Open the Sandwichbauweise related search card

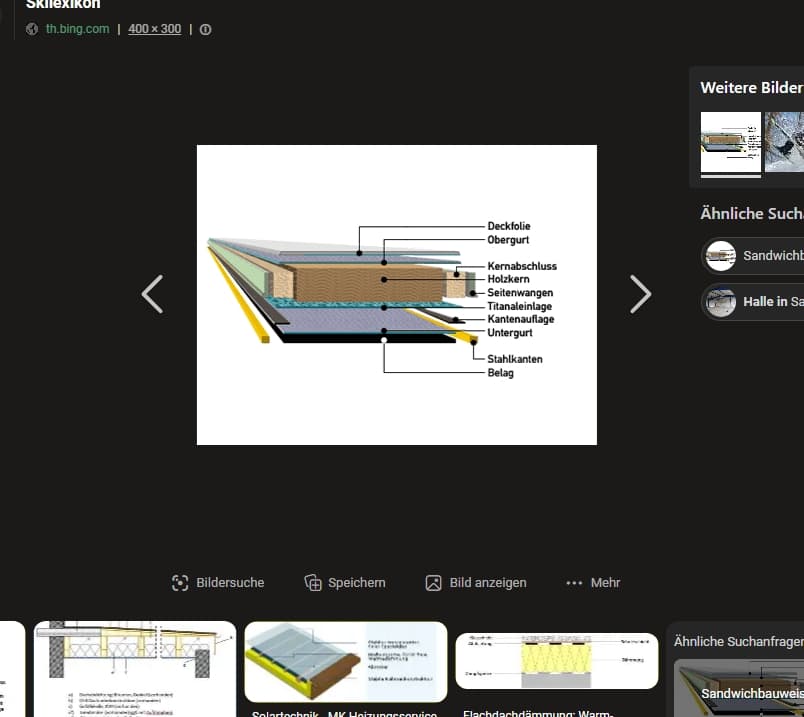[739, 688]
